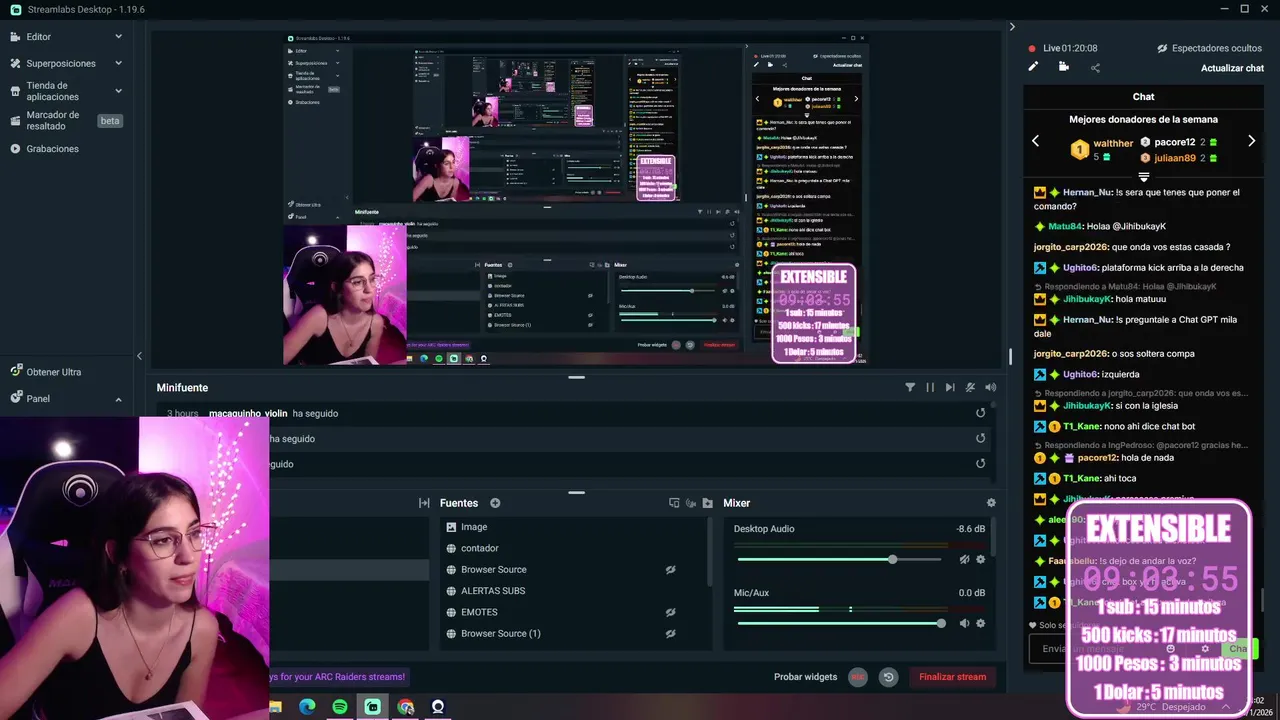Collapse the donors leaderboard handle
Screen dimensions: 1280x720
[1144, 176]
